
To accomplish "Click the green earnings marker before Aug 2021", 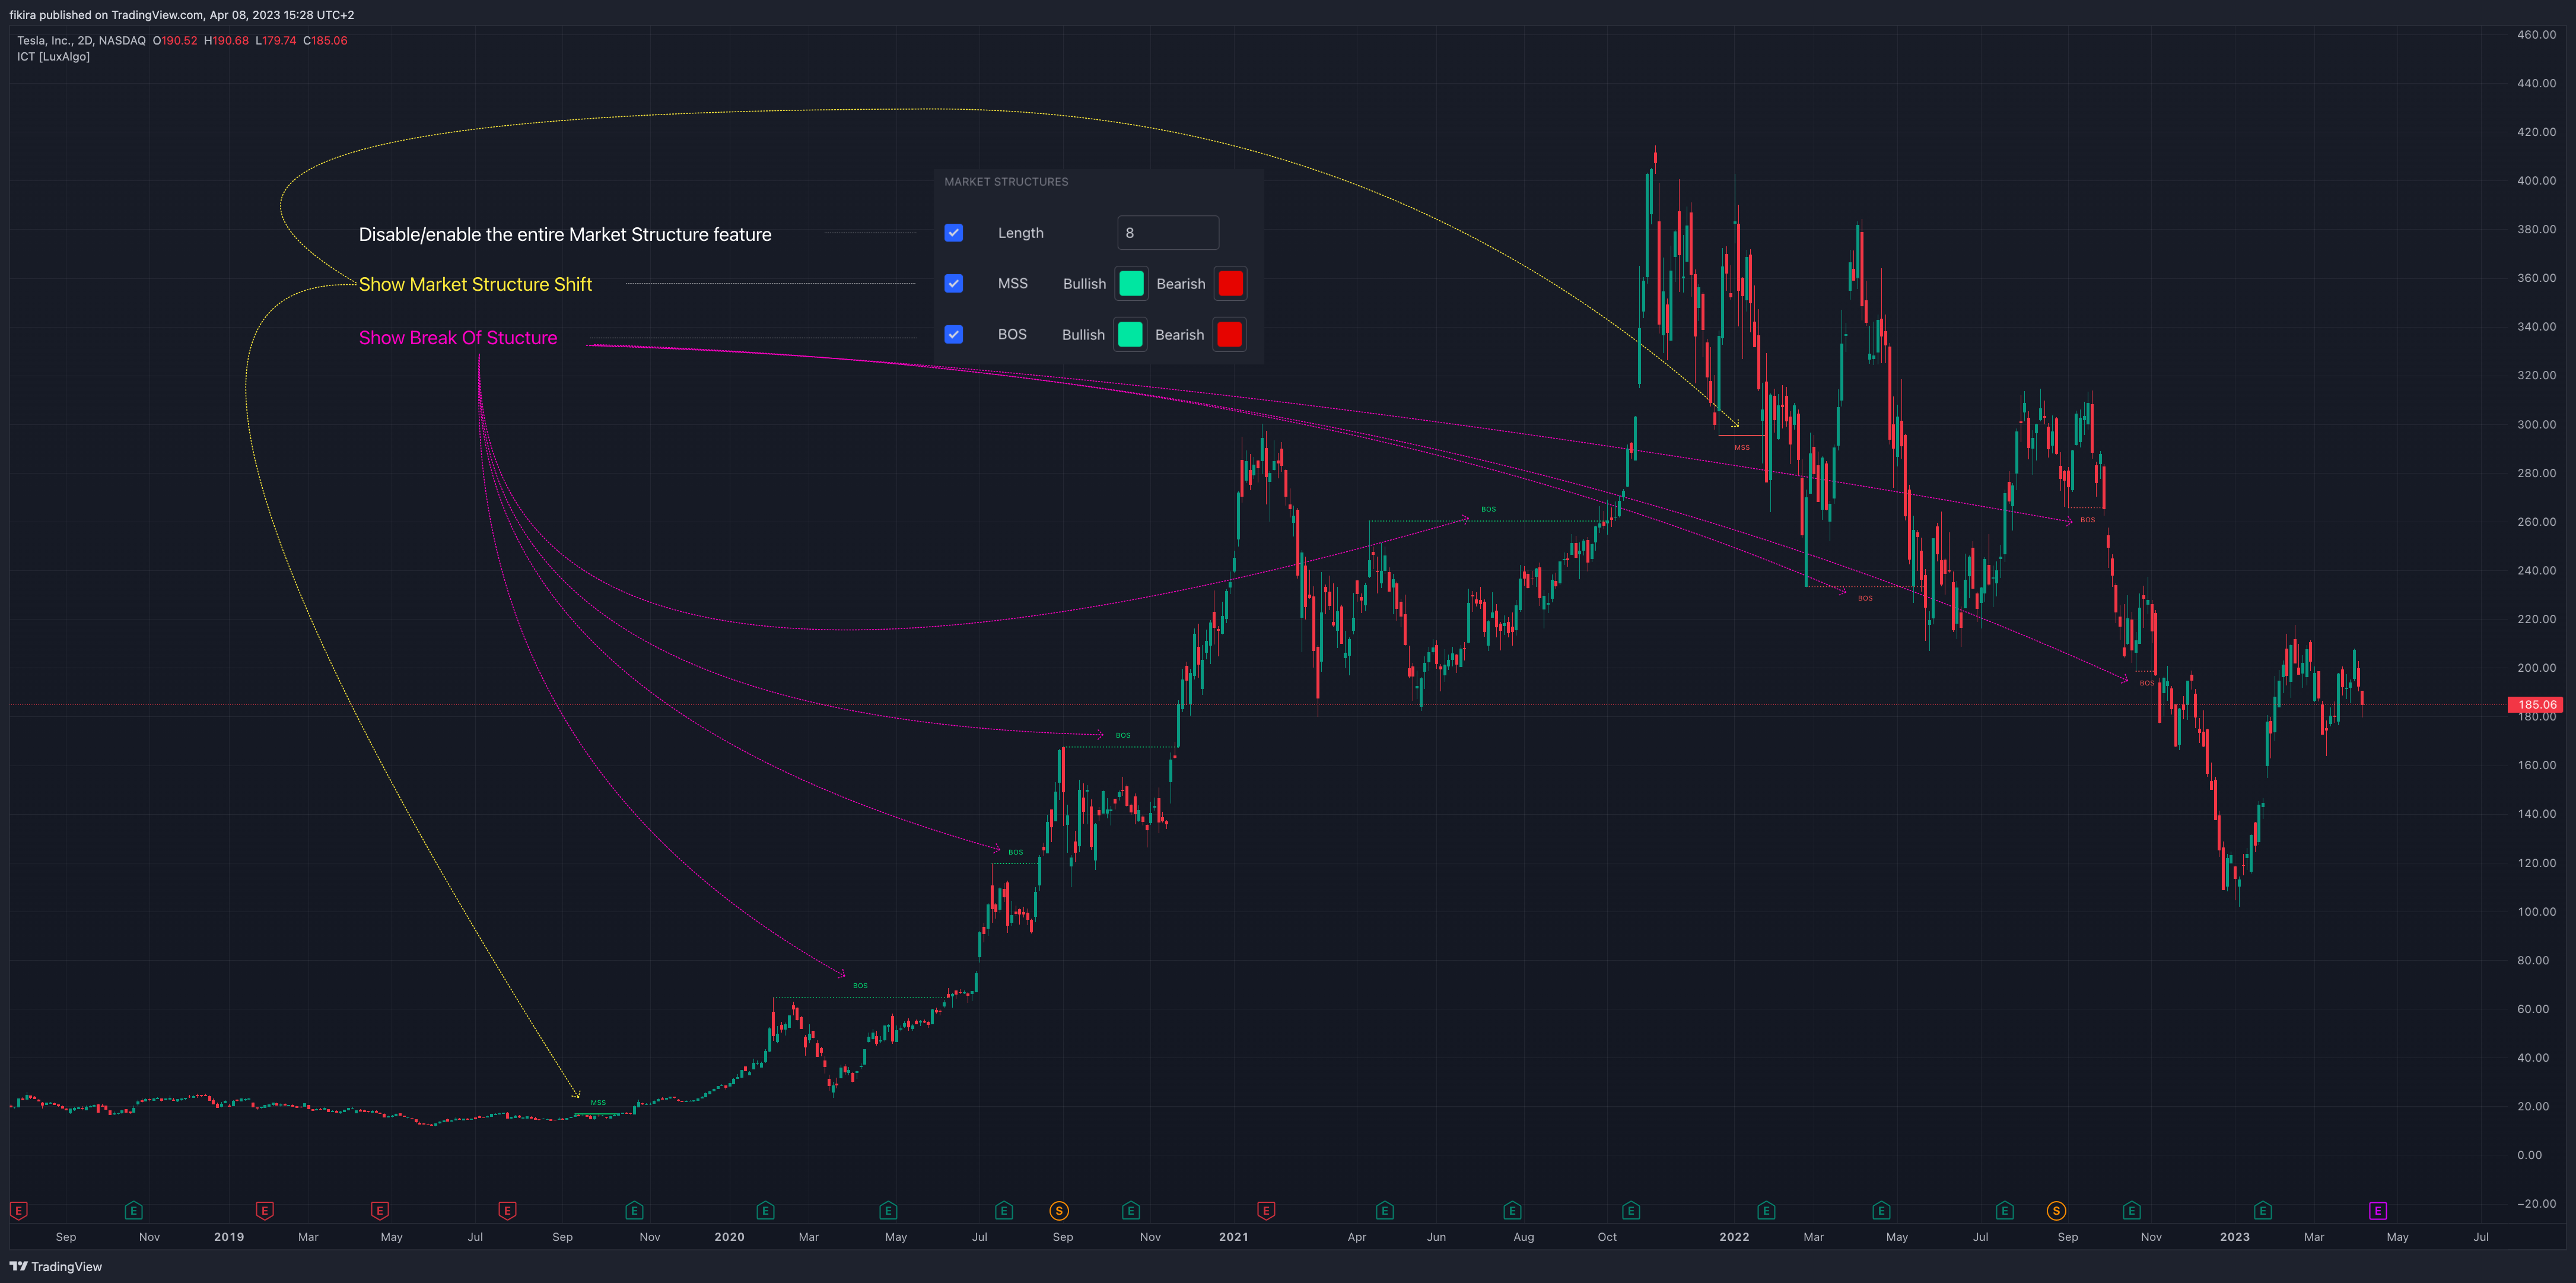I will (x=1512, y=1211).
